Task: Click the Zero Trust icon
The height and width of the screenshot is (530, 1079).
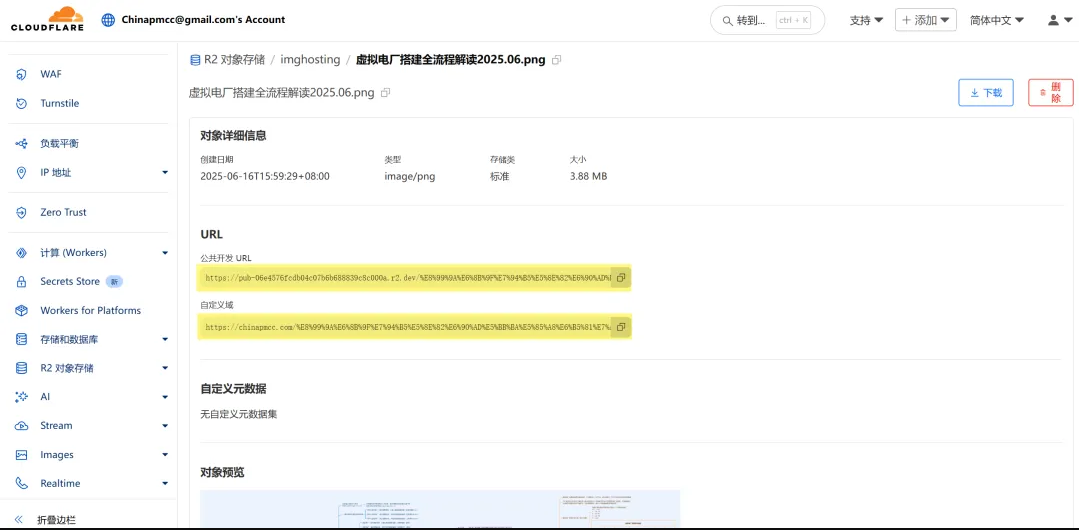Action: (x=21, y=213)
